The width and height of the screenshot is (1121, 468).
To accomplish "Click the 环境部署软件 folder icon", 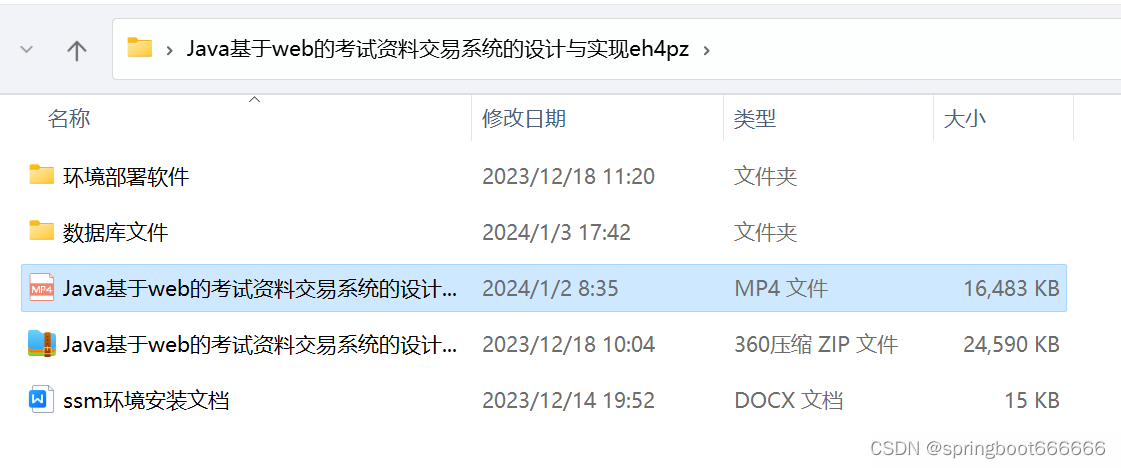I will click(41, 174).
